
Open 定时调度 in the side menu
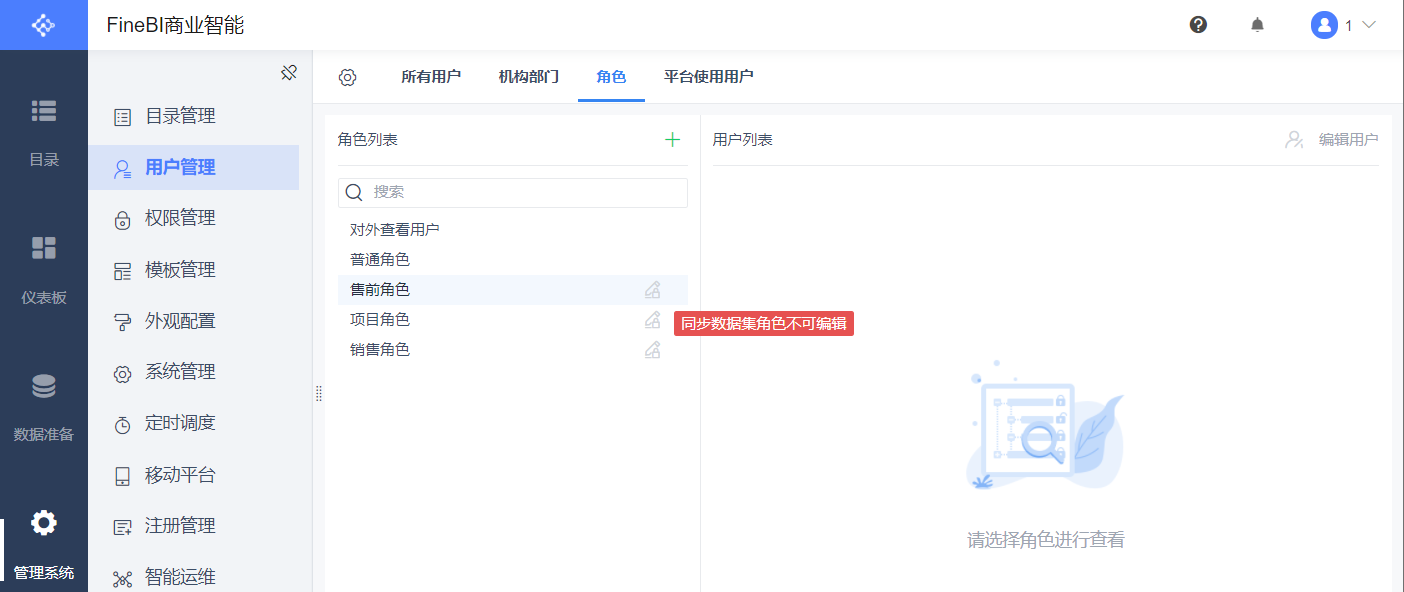180,423
